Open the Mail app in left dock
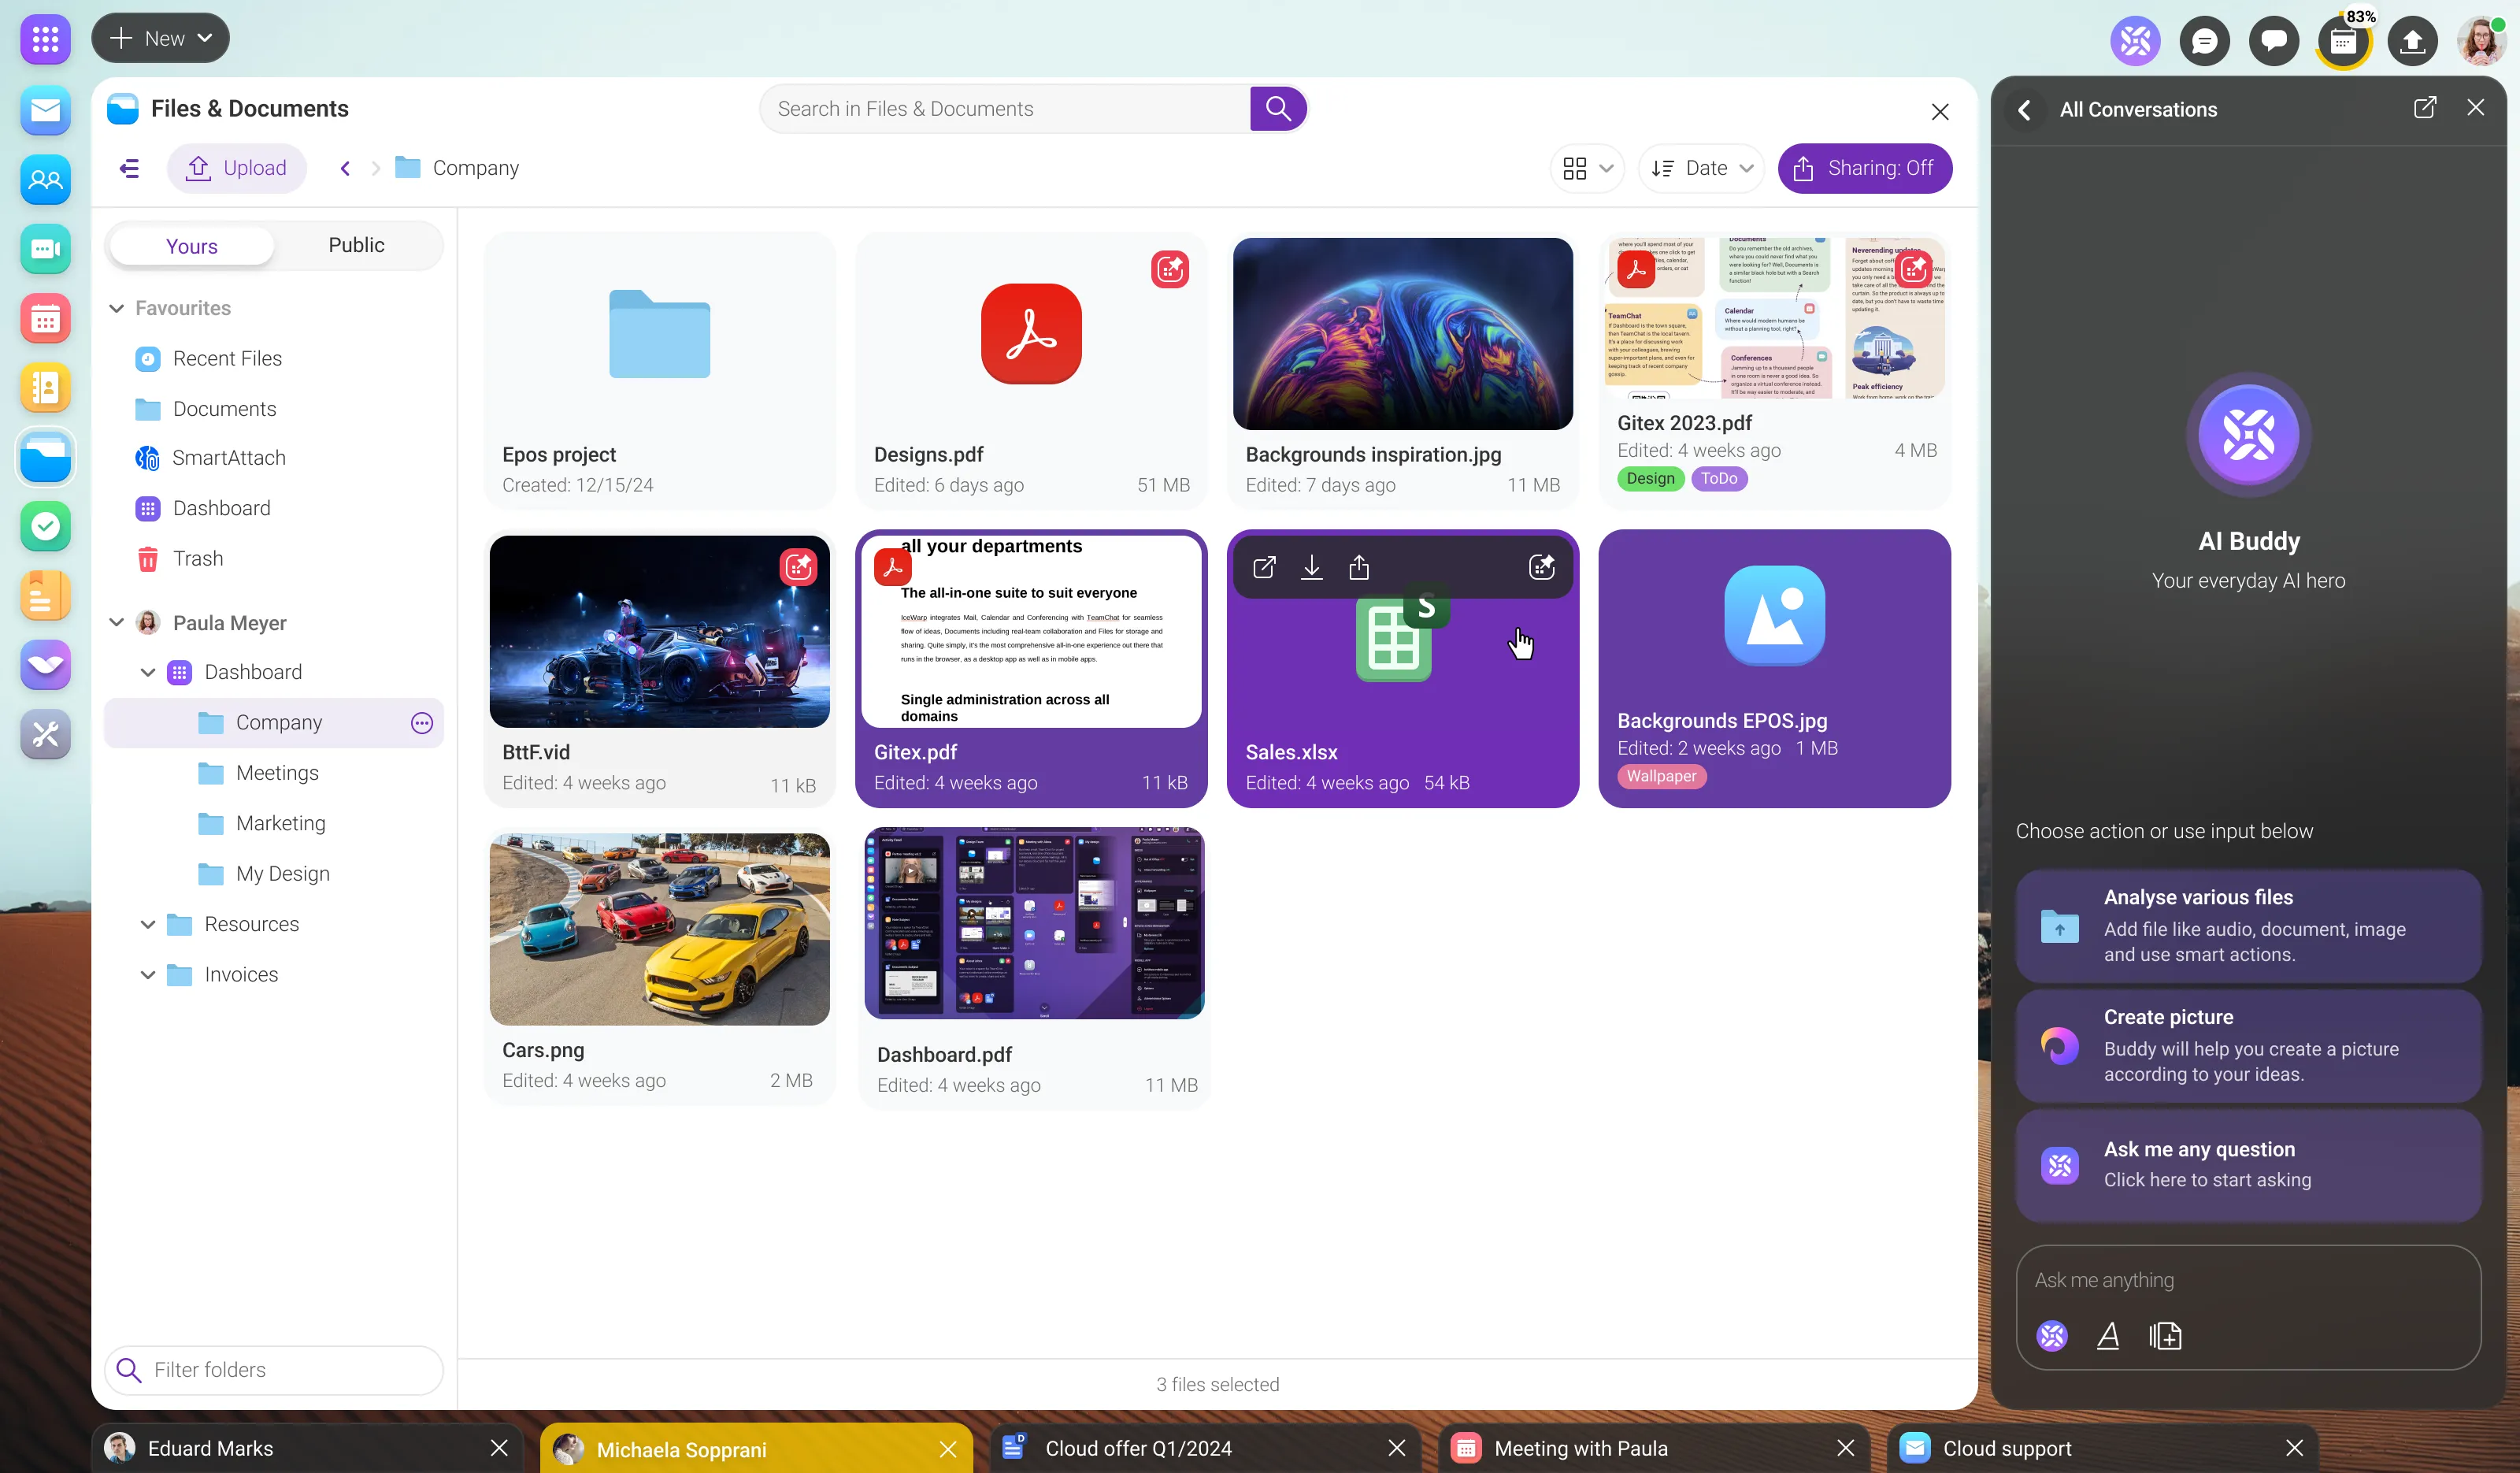Image resolution: width=2520 pixels, height=1473 pixels. click(45, 110)
